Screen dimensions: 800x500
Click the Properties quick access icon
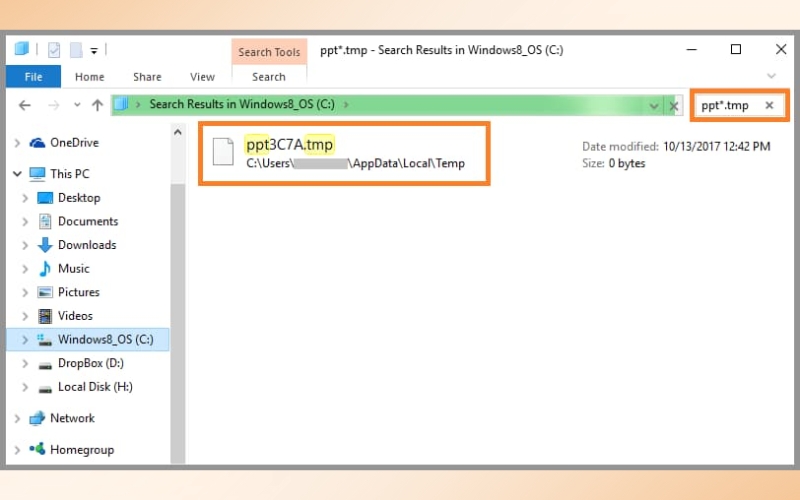[x=54, y=50]
